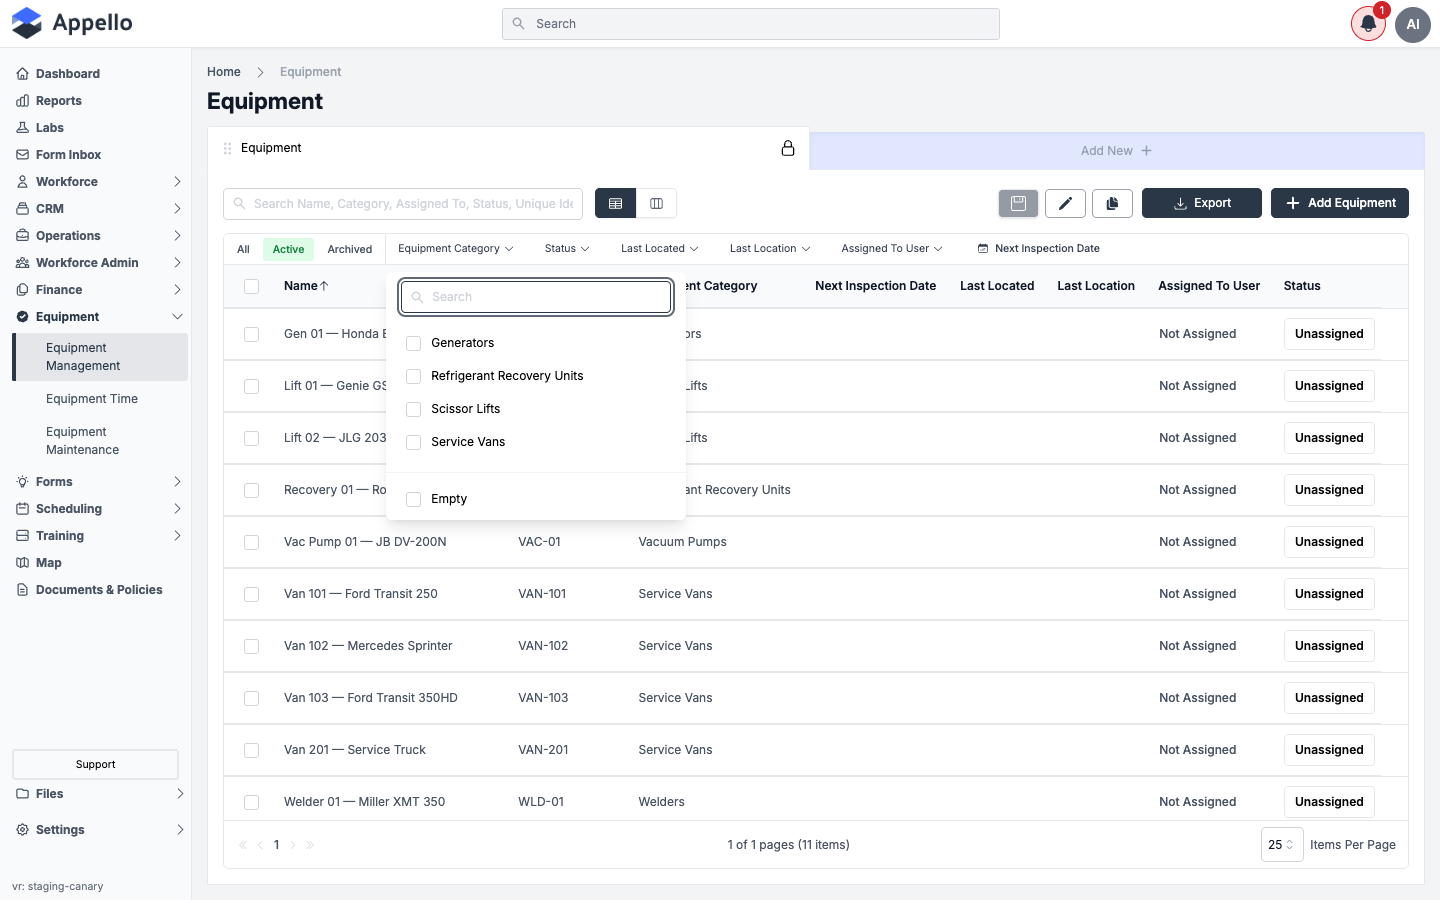1440x918 pixels.
Task: Open Equipment Maintenance submenu item
Action: click(83, 441)
